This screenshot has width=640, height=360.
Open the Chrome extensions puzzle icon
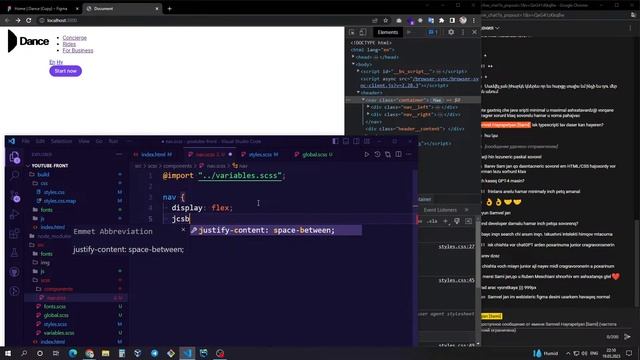[x=441, y=20]
